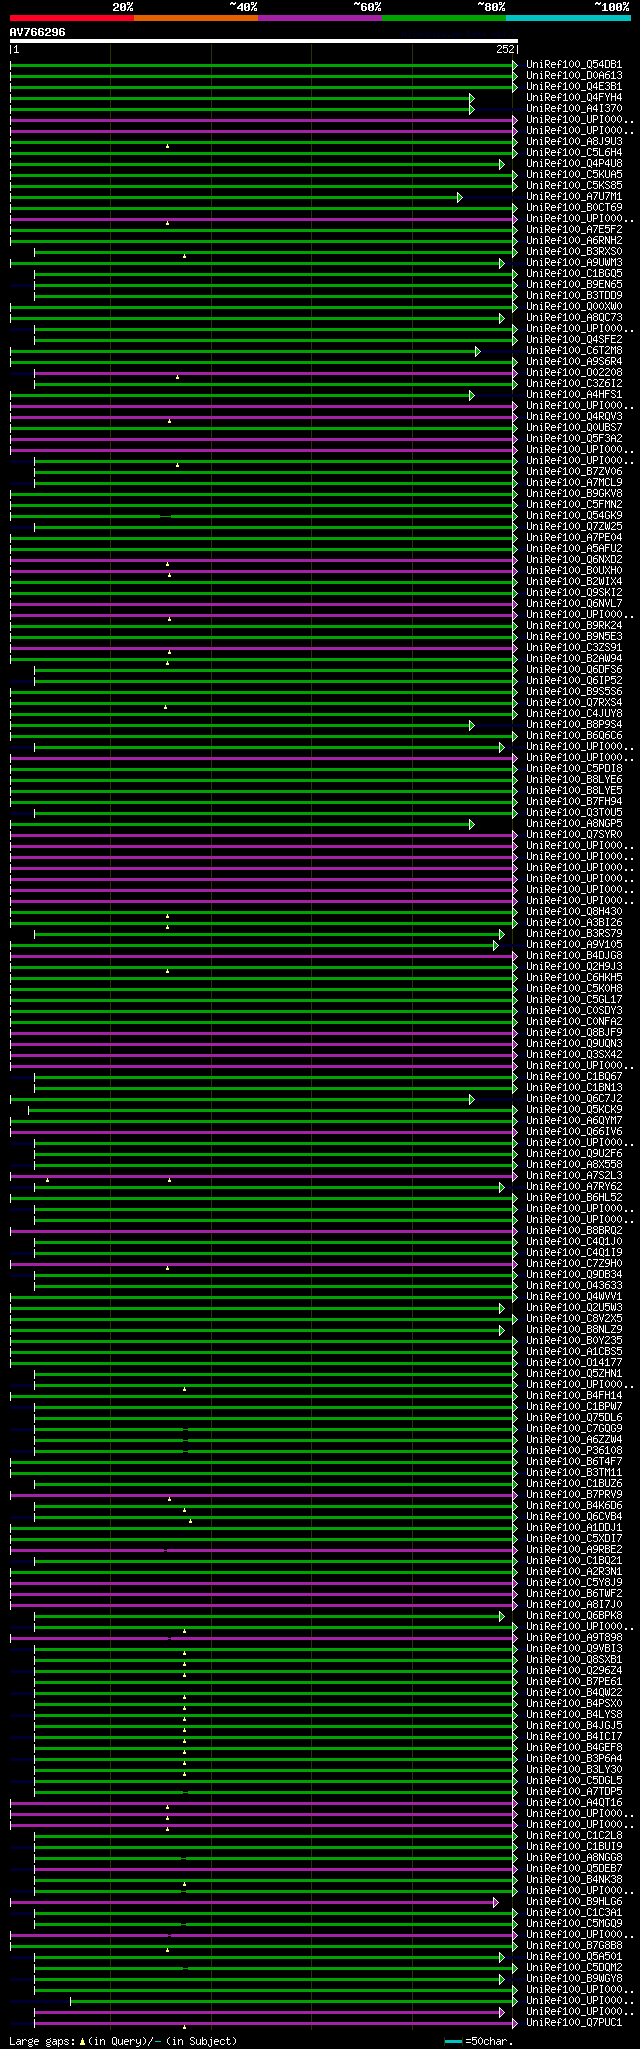This screenshot has height=2049, width=640.
Task: Select label UniRef100_A8NGP5
Action: tap(574, 824)
